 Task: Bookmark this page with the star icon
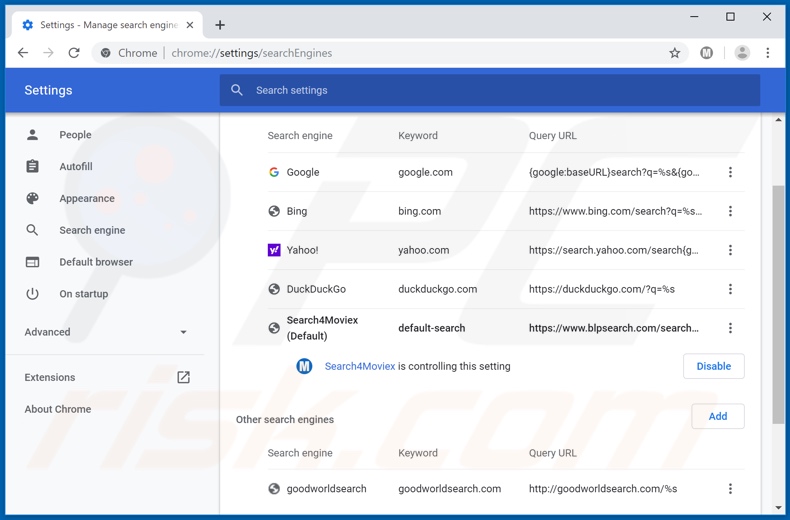(675, 53)
